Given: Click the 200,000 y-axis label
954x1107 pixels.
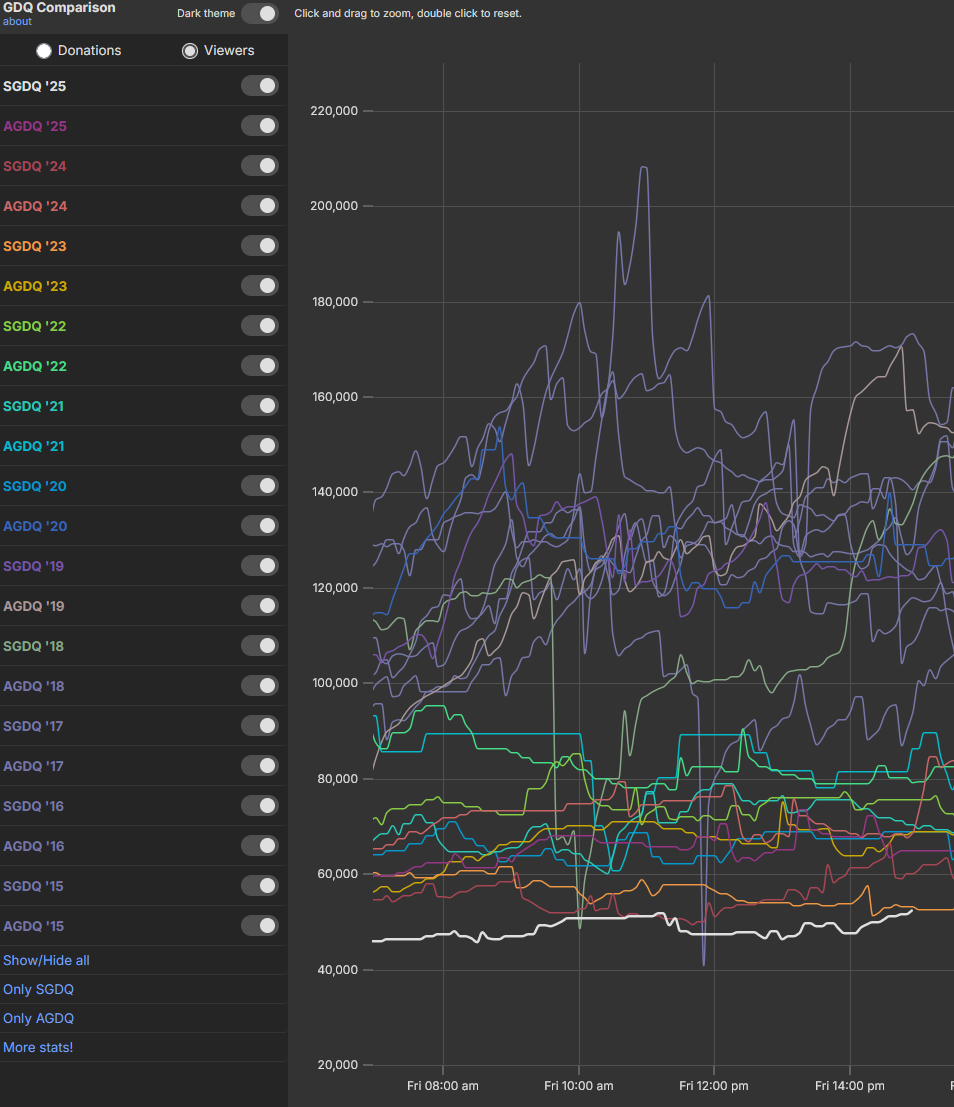Looking at the screenshot, I should click(334, 206).
